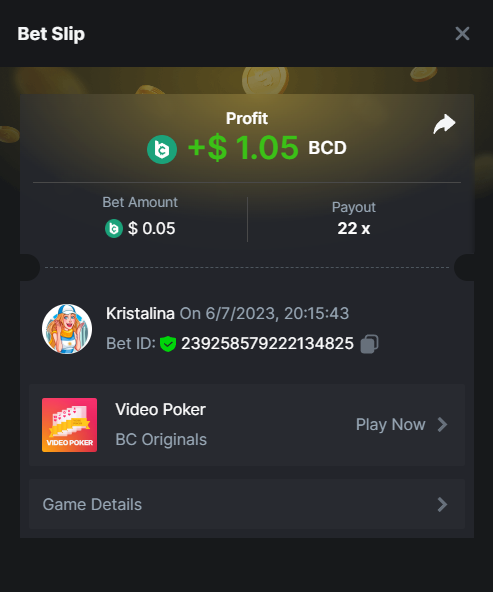Open Kristalina's avatar picture
This screenshot has height=592, width=493.
click(67, 329)
